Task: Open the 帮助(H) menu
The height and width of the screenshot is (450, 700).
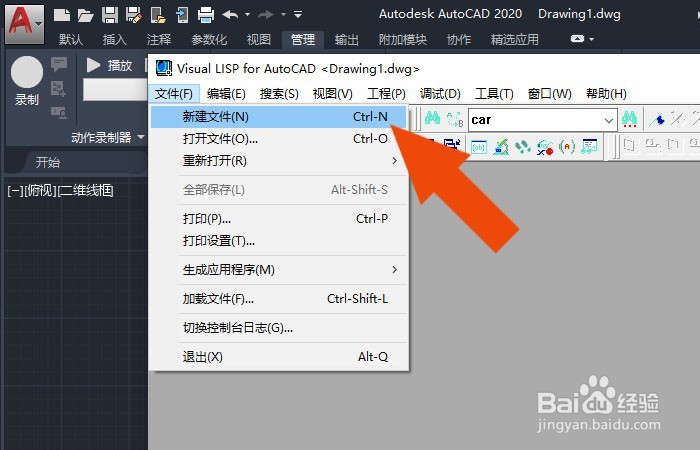Action: [606, 94]
